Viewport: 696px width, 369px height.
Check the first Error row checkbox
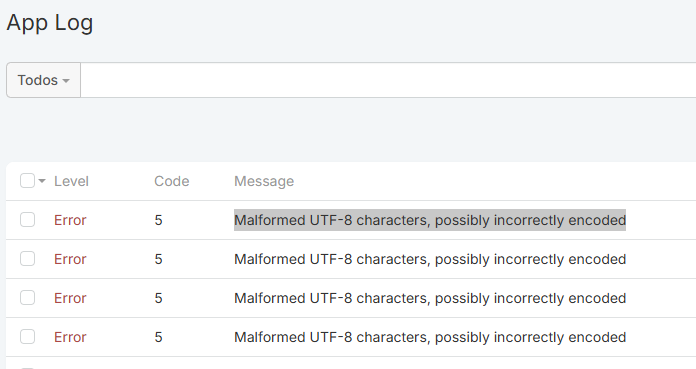28,220
